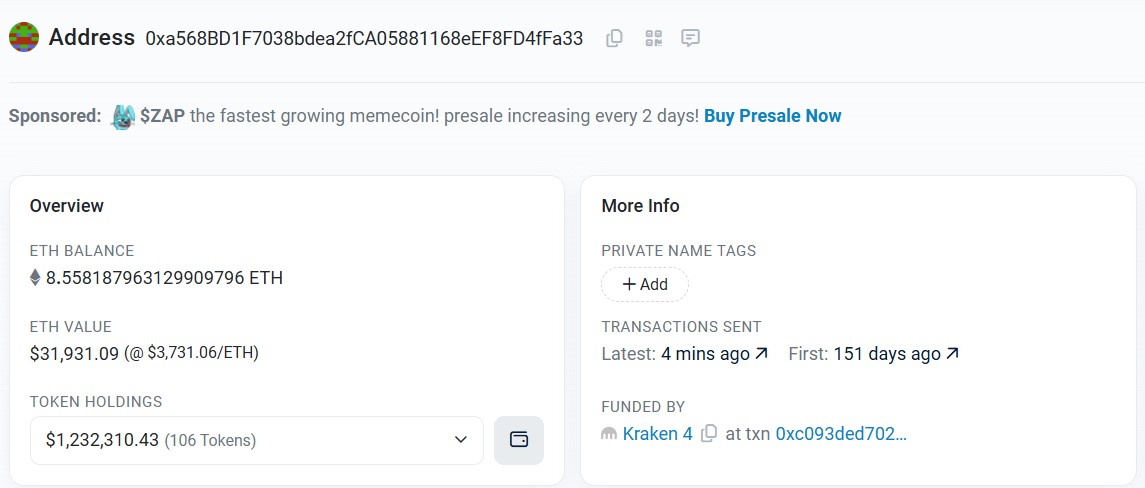Click the address blockie avatar
Screen dimensions: 1145x488
pos(24,37)
